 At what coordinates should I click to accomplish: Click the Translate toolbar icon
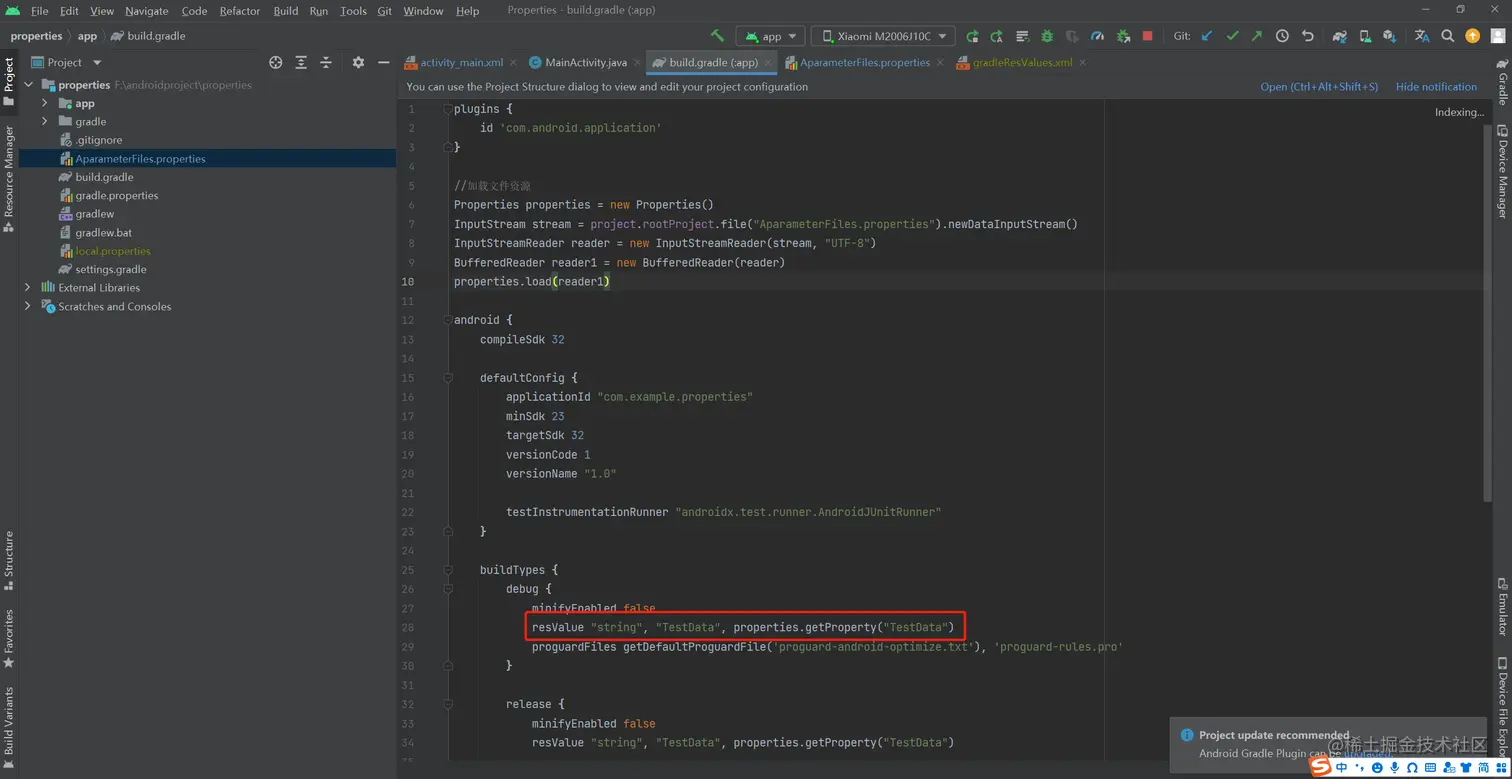pos(1422,36)
